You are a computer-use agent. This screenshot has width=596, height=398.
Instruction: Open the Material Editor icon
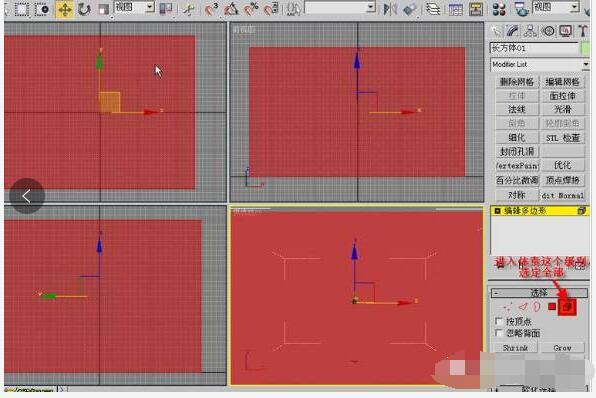tap(499, 9)
